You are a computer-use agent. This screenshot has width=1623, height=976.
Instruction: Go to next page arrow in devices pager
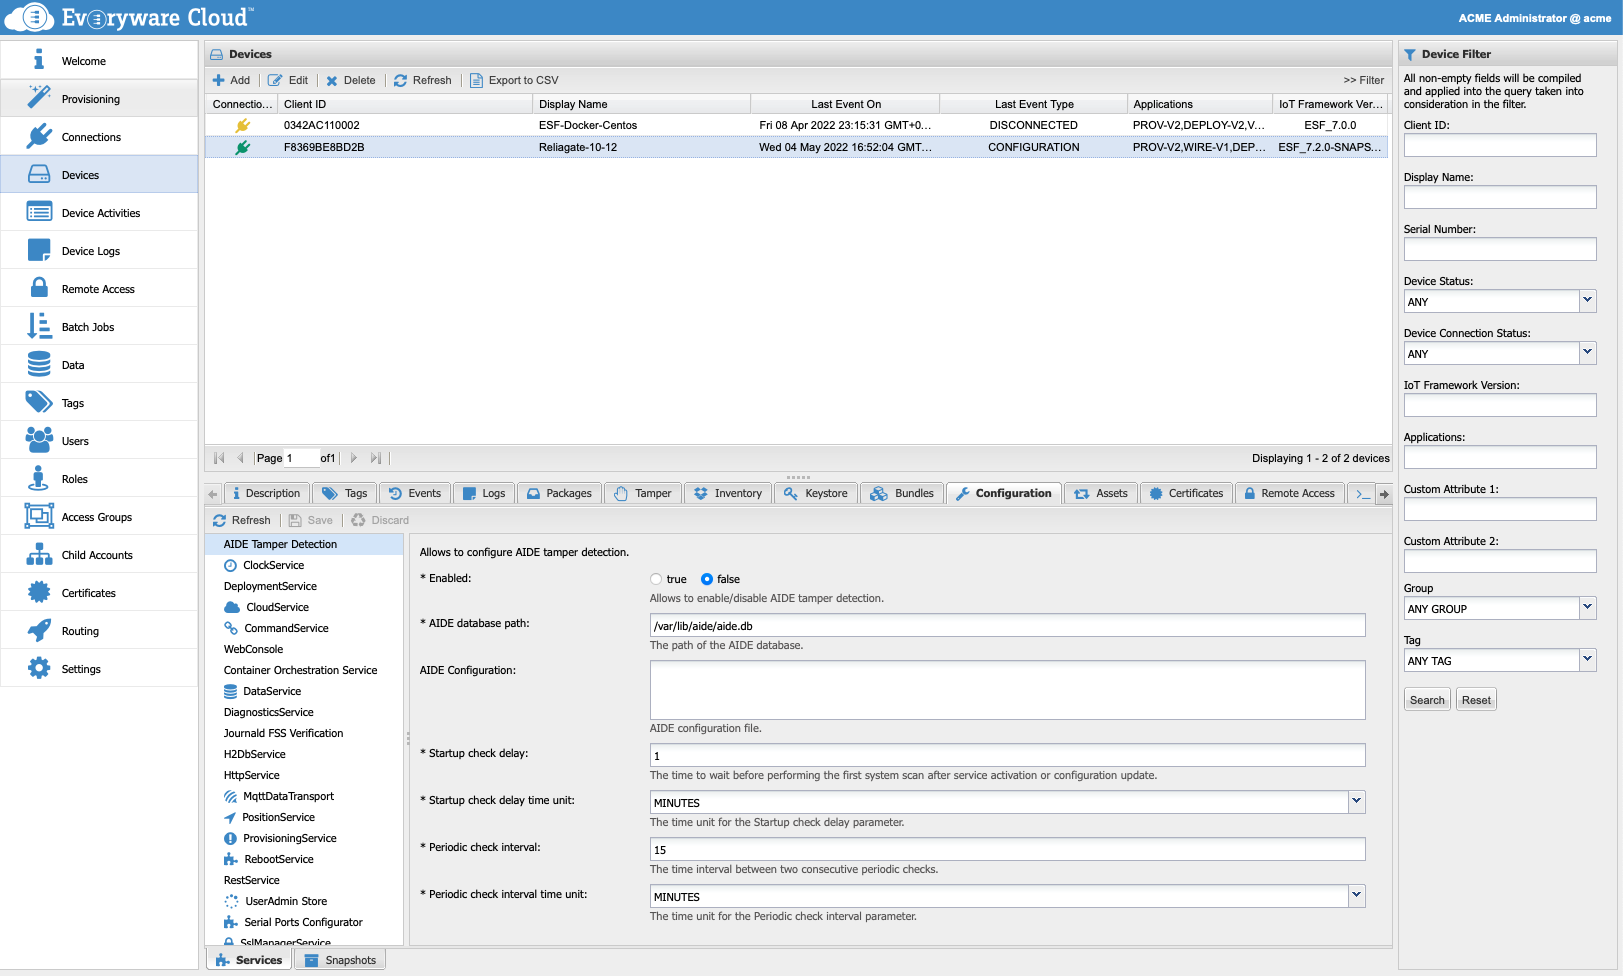[354, 458]
